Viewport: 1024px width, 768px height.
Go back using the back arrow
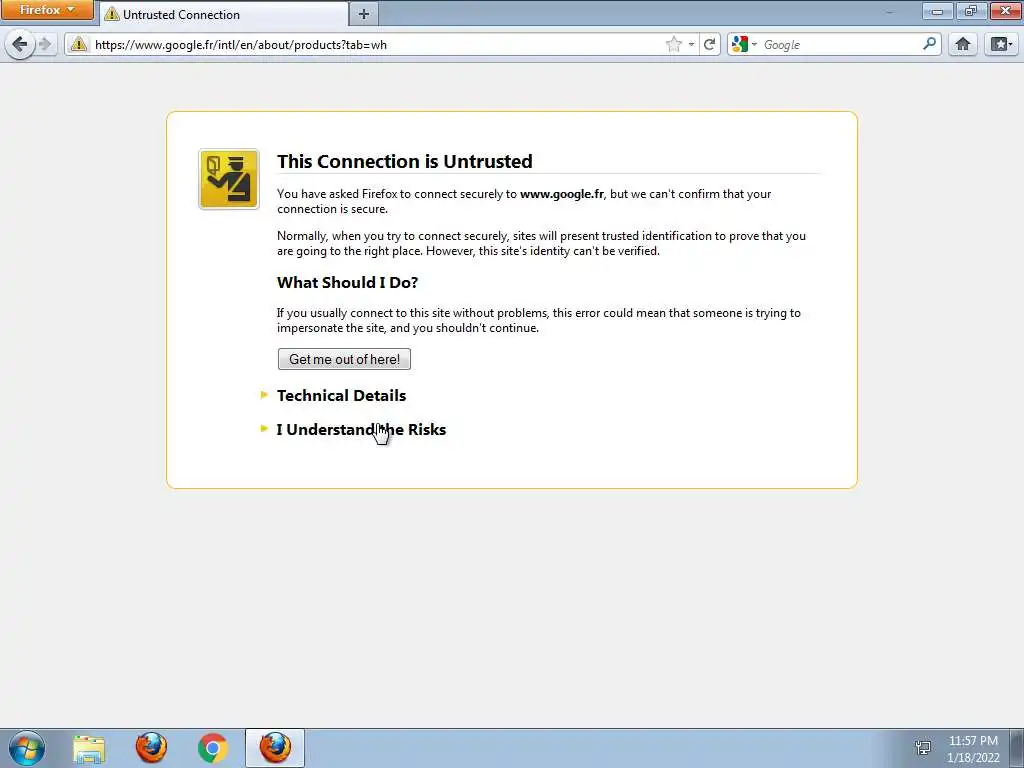coord(20,44)
